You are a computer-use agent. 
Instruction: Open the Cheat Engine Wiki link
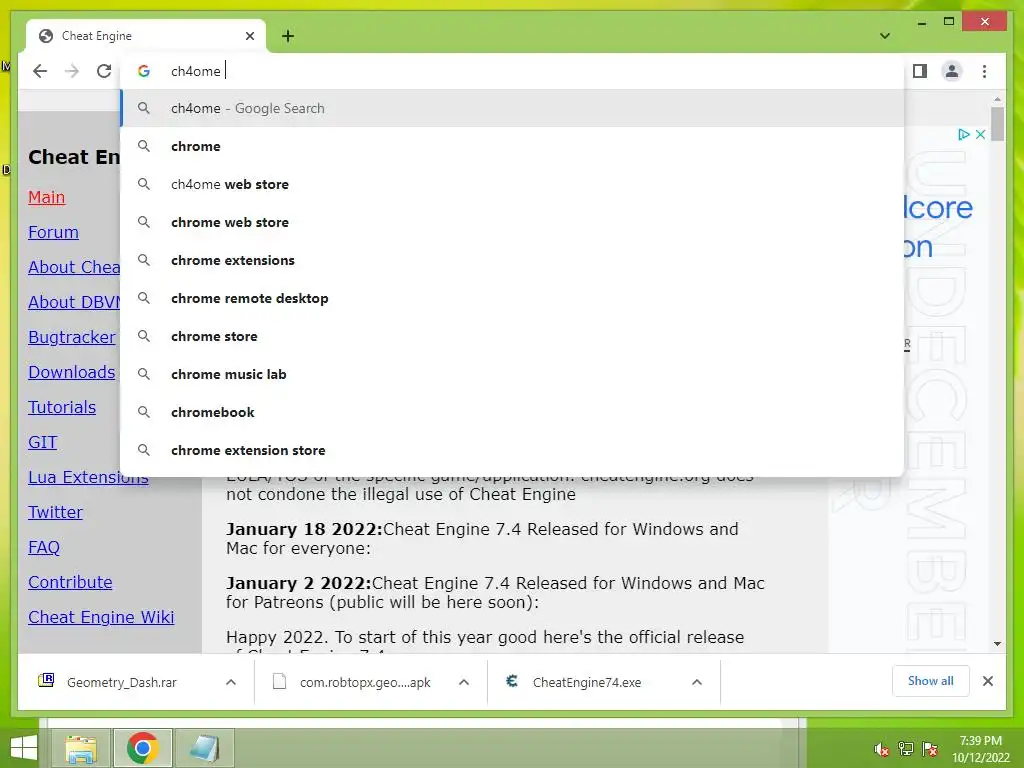[x=101, y=617]
